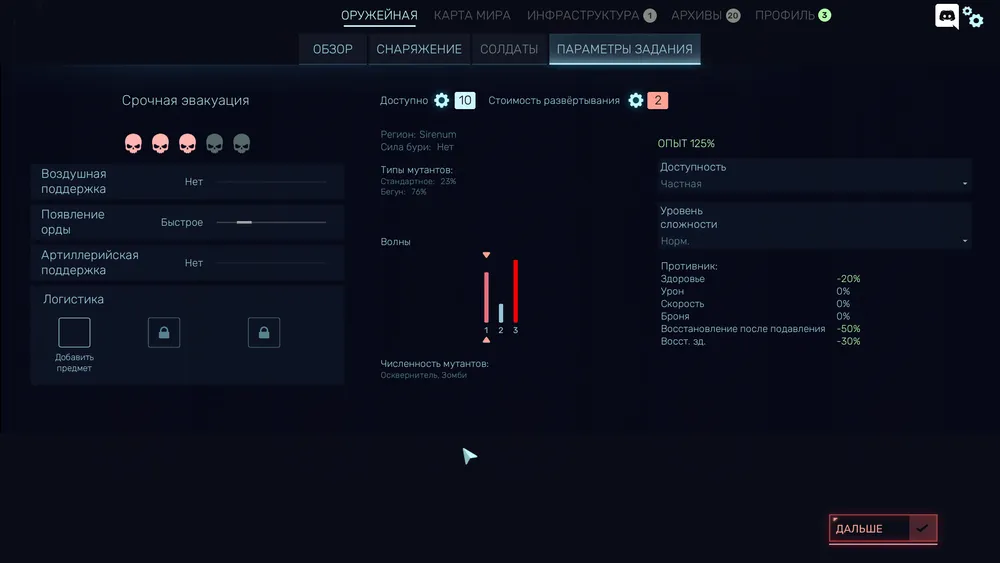Click the Восст. зд. -30% value
This screenshot has height=563, width=1000.
click(x=848, y=341)
